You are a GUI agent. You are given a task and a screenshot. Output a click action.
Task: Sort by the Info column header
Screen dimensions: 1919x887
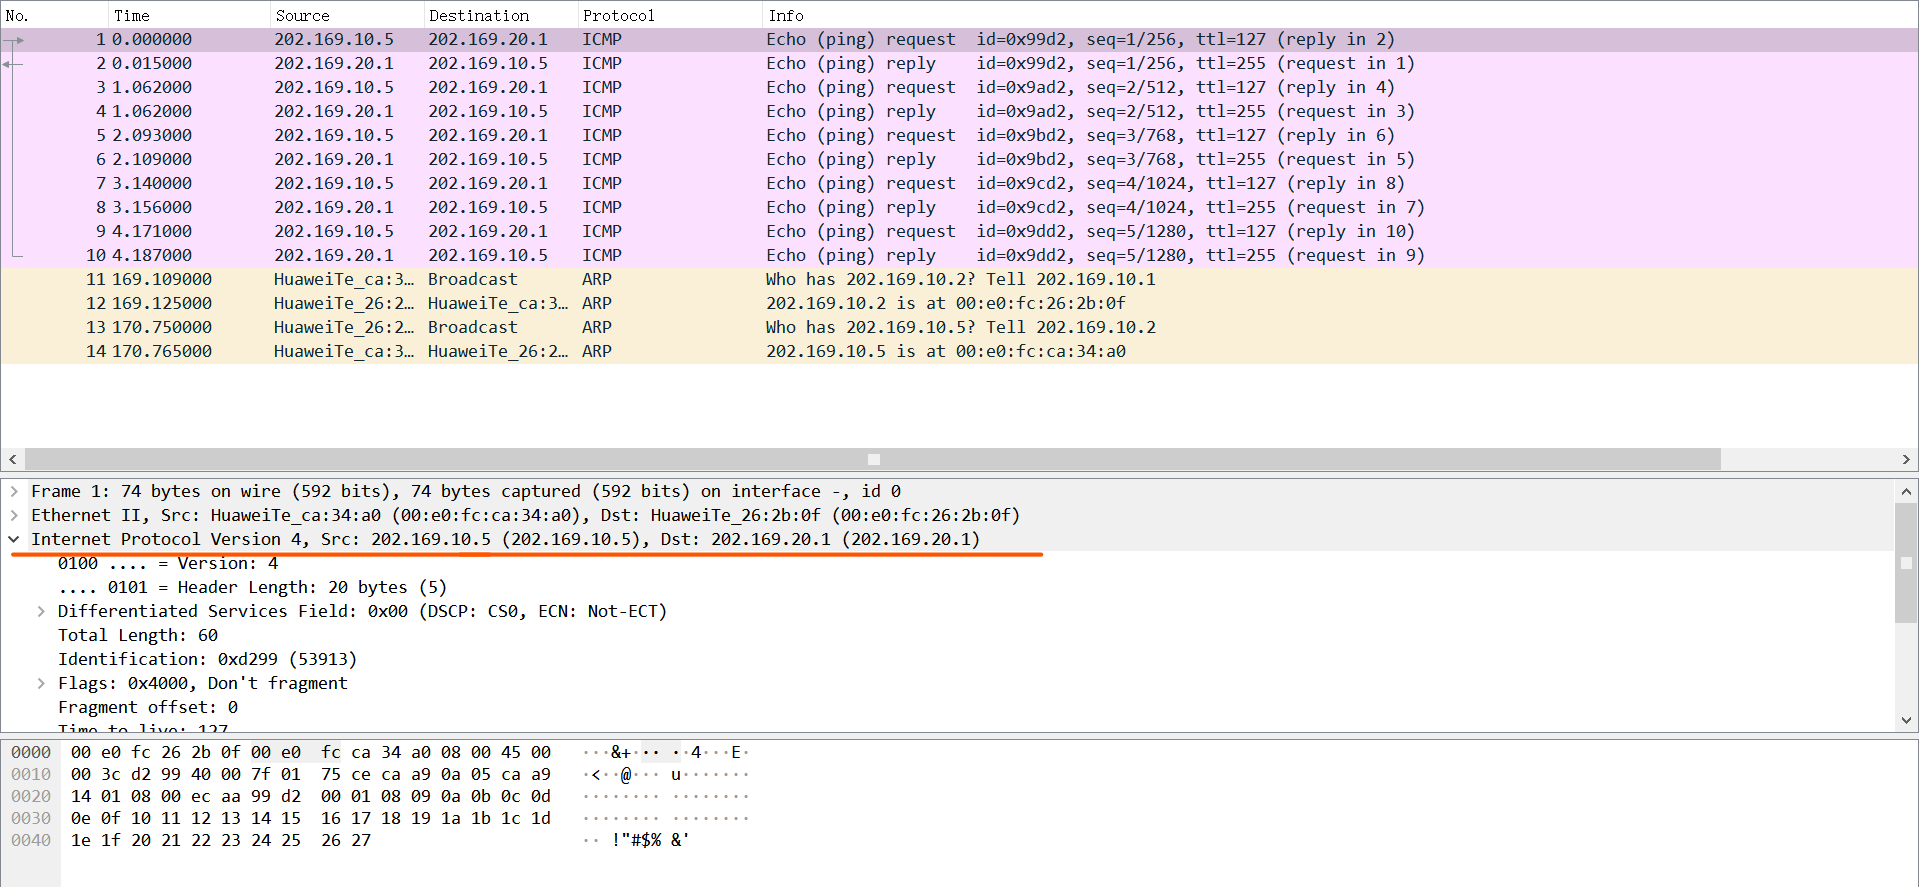(1340, 15)
